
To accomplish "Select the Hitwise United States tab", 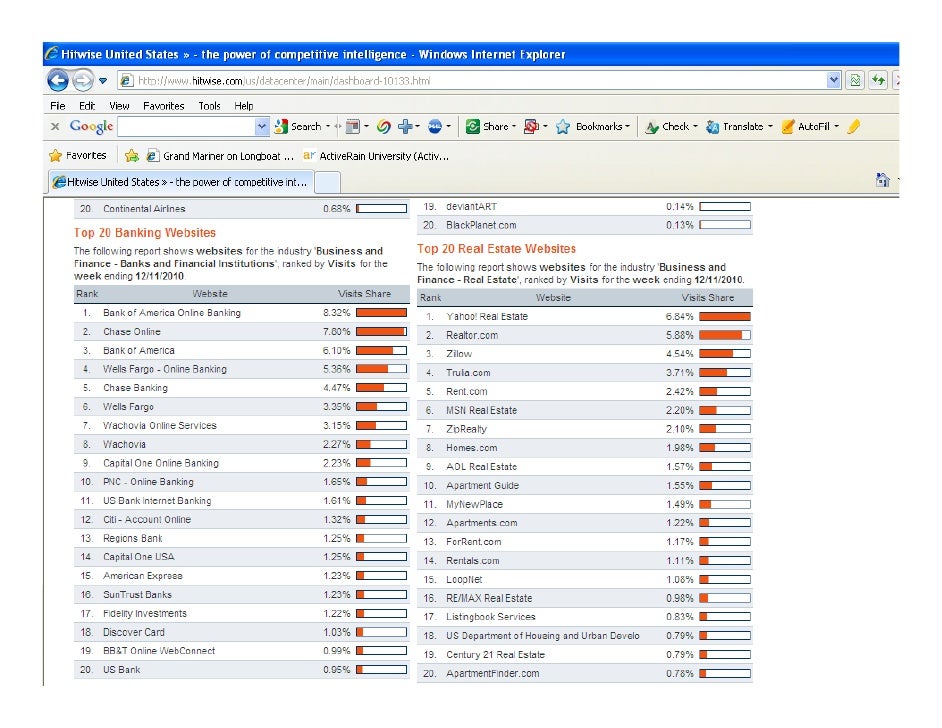I will tap(180, 182).
